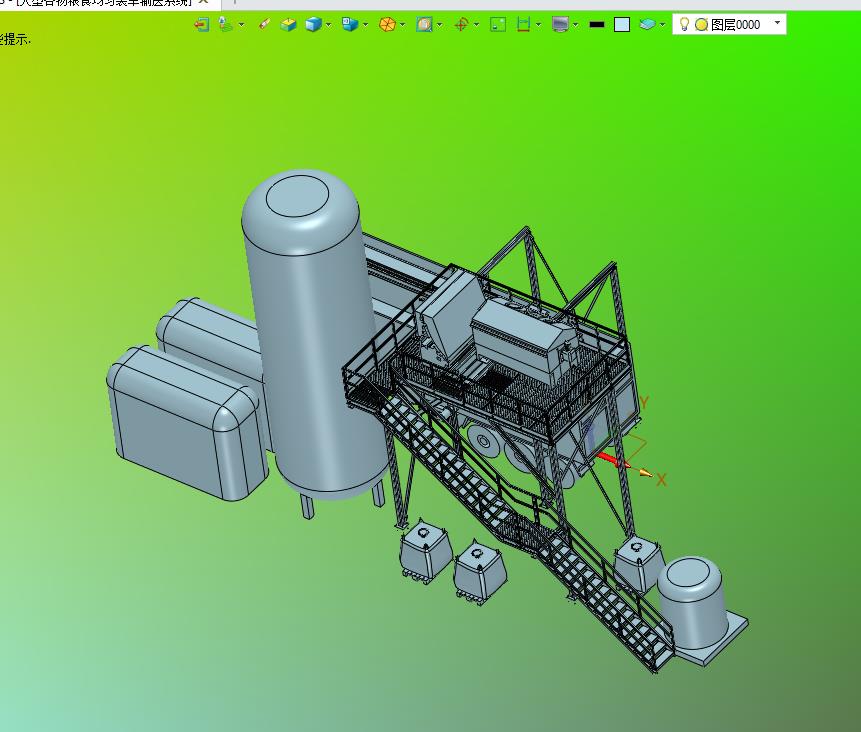Expand the view orientation dropdown arrow

pos(366,25)
